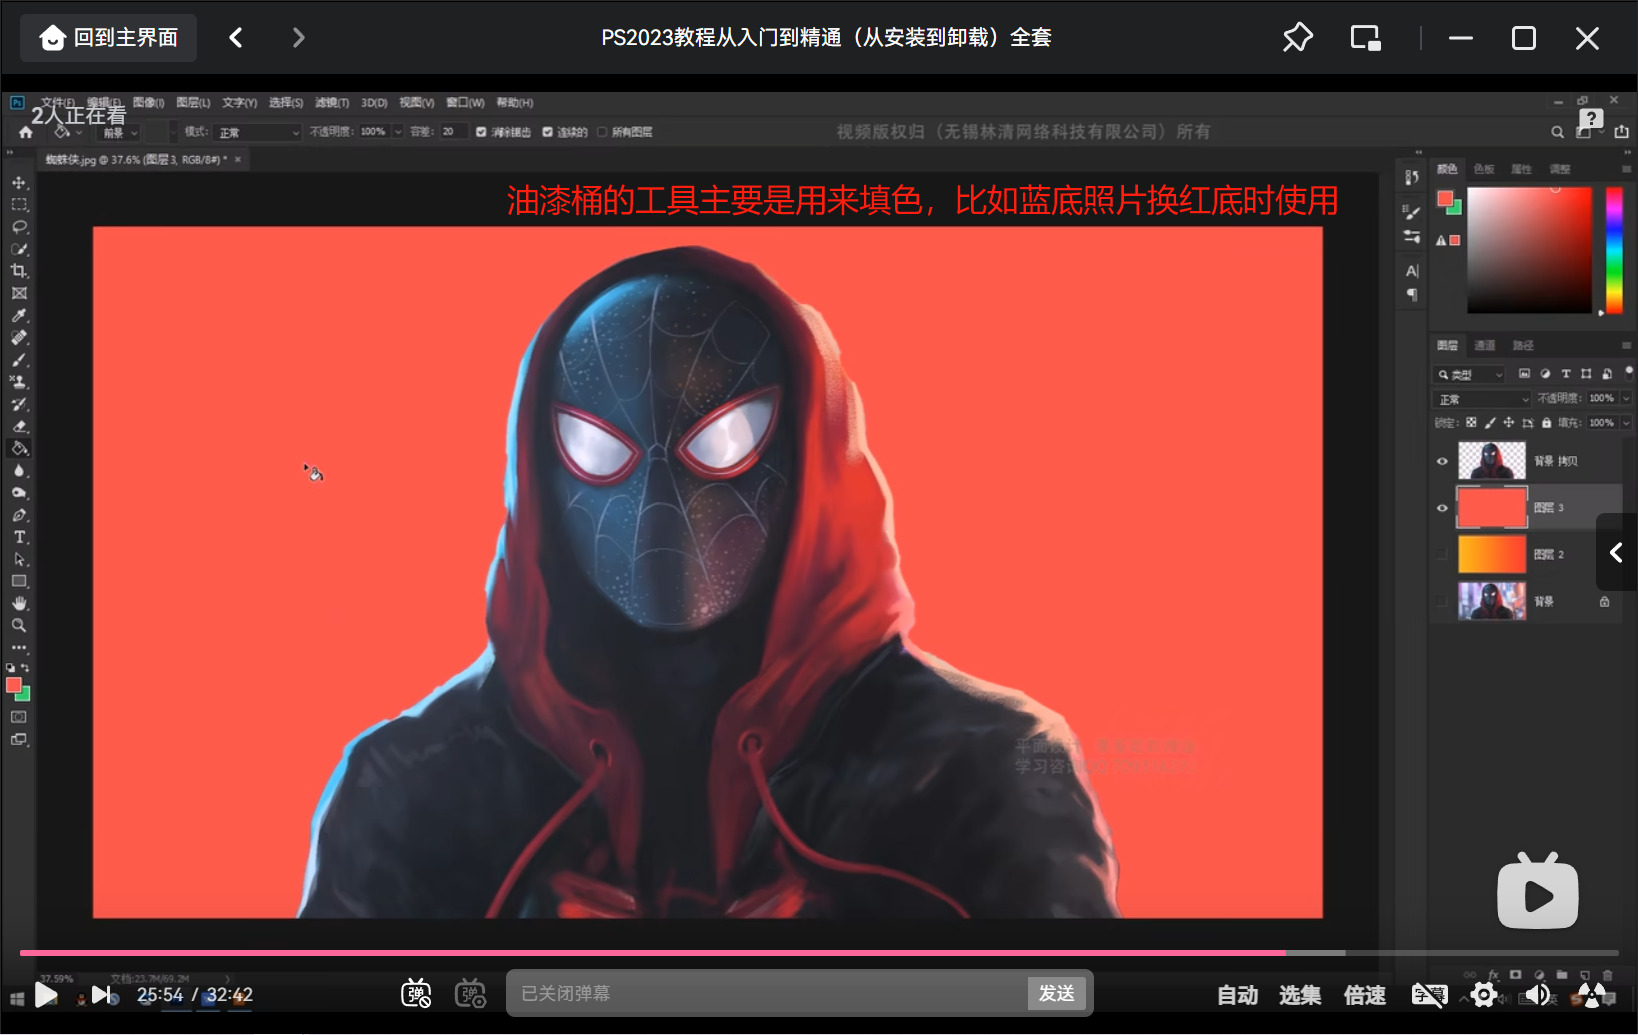Open the 图像(I) menu
Viewport: 1638px width, 1035px height.
pos(148,103)
